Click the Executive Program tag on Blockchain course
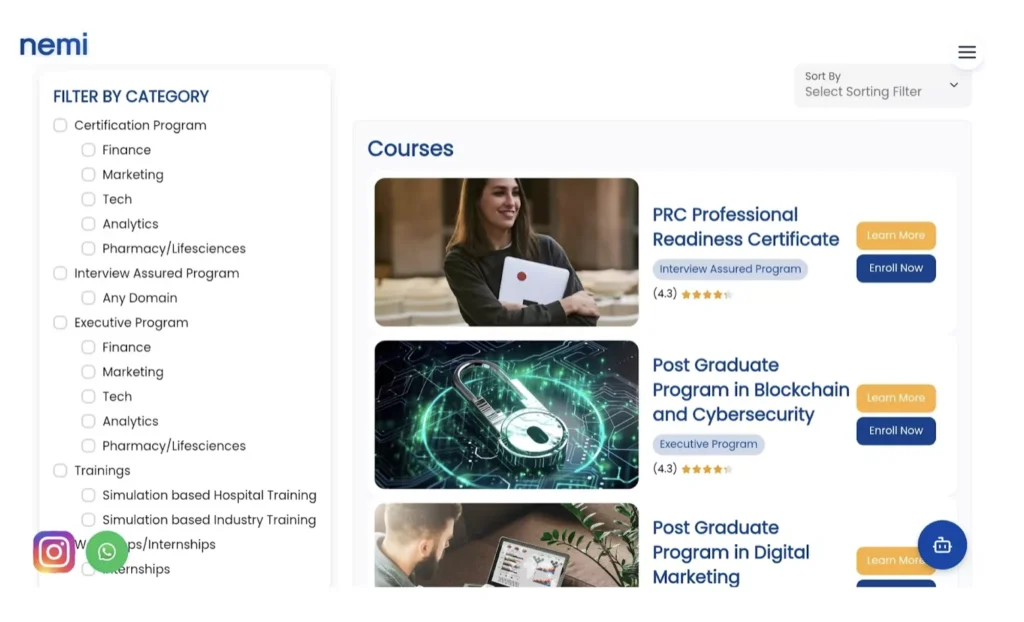1024x622 pixels. point(708,443)
